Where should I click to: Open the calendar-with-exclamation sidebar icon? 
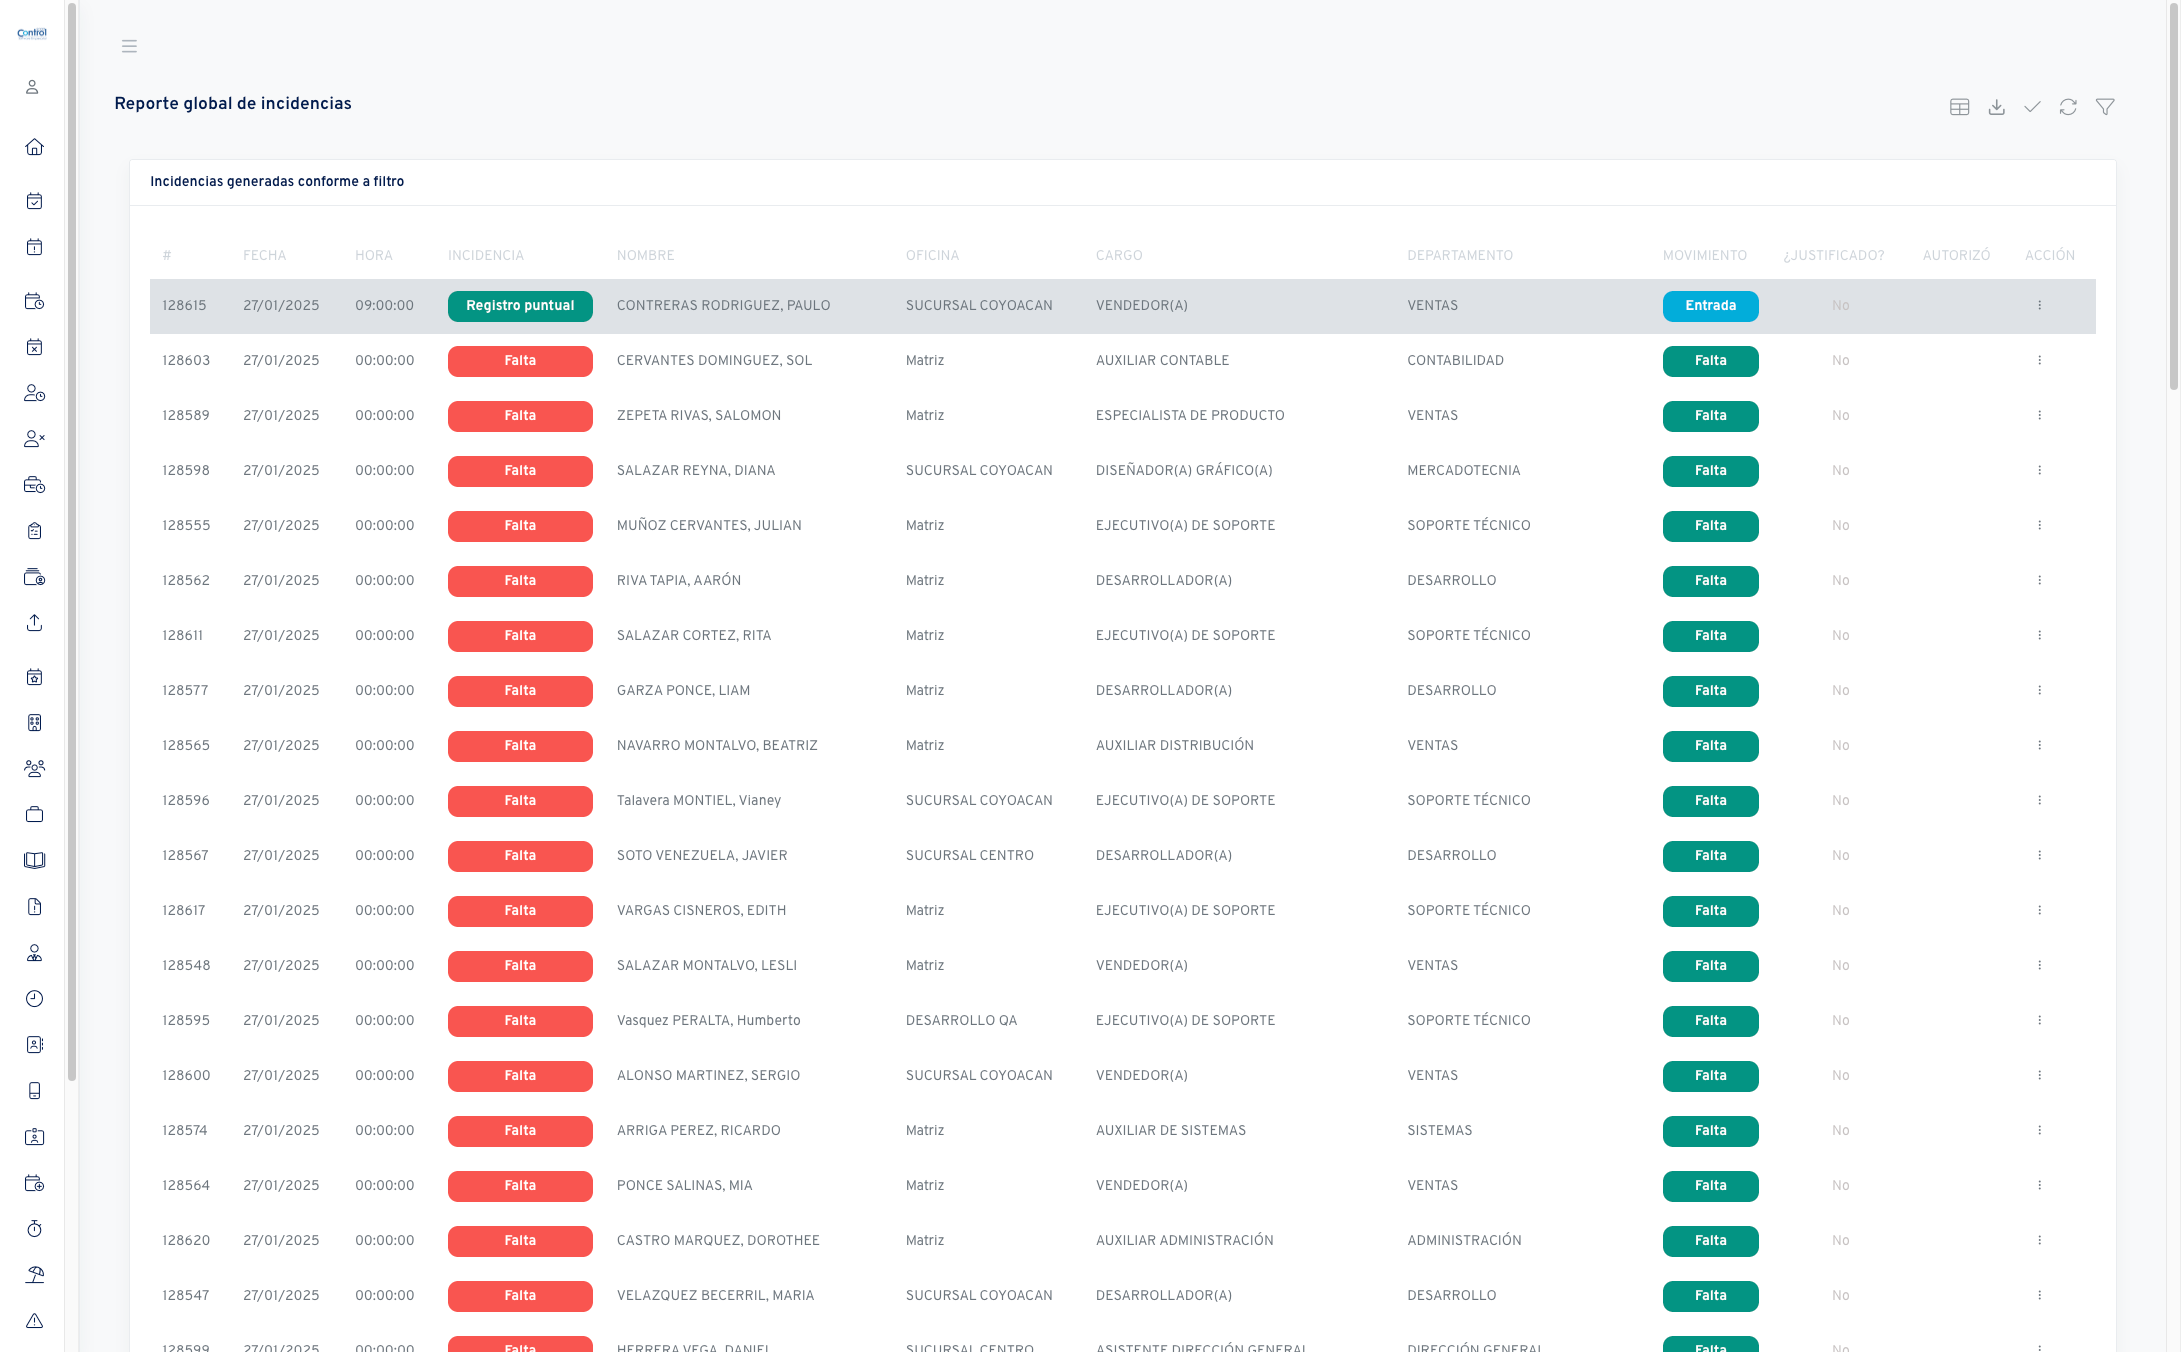point(34,247)
